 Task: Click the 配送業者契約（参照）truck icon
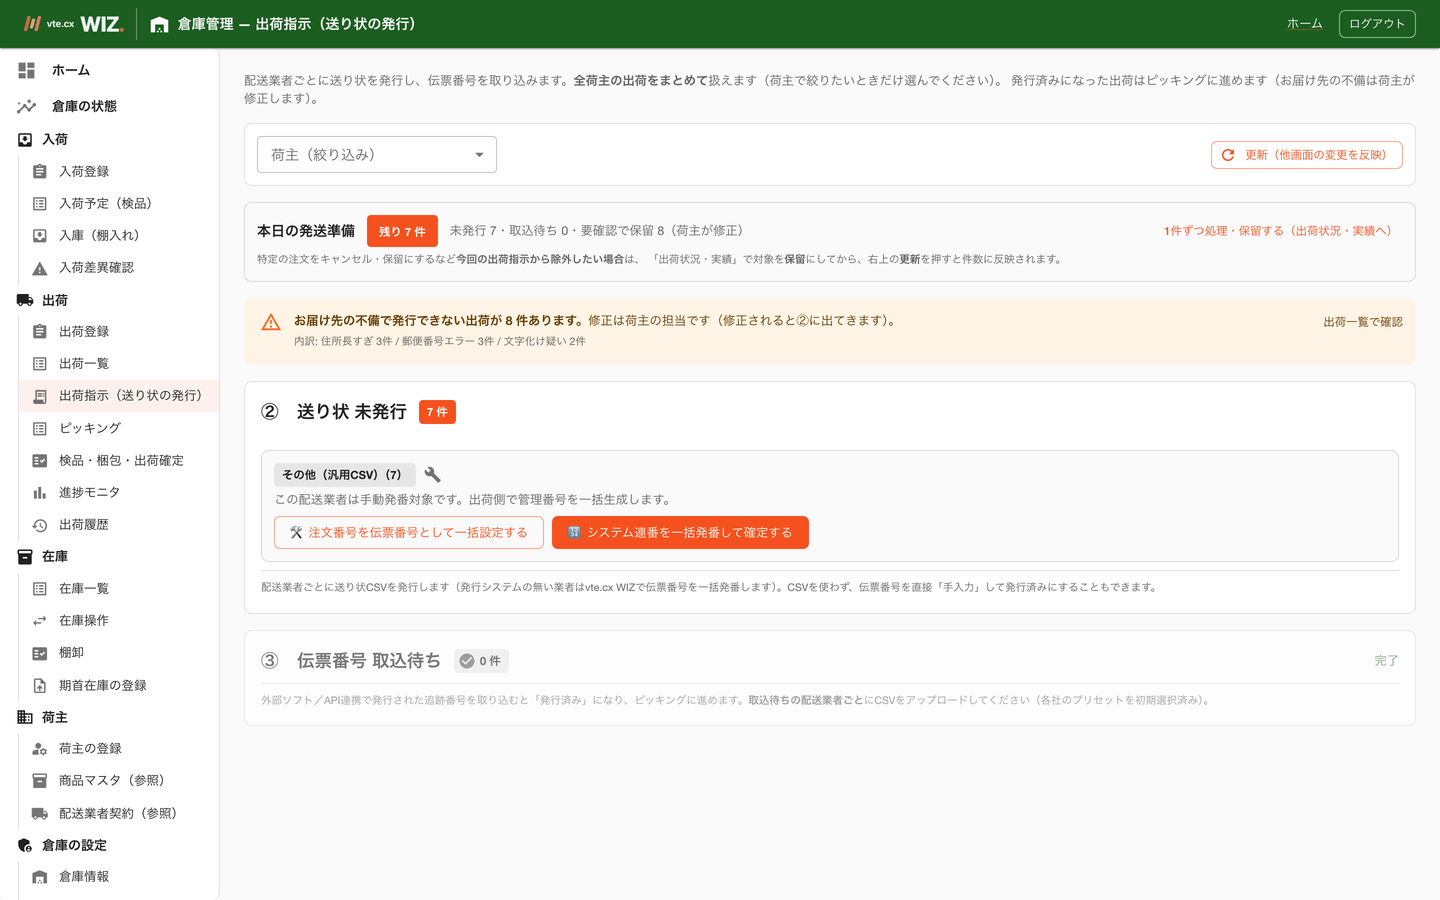pyautogui.click(x=40, y=813)
